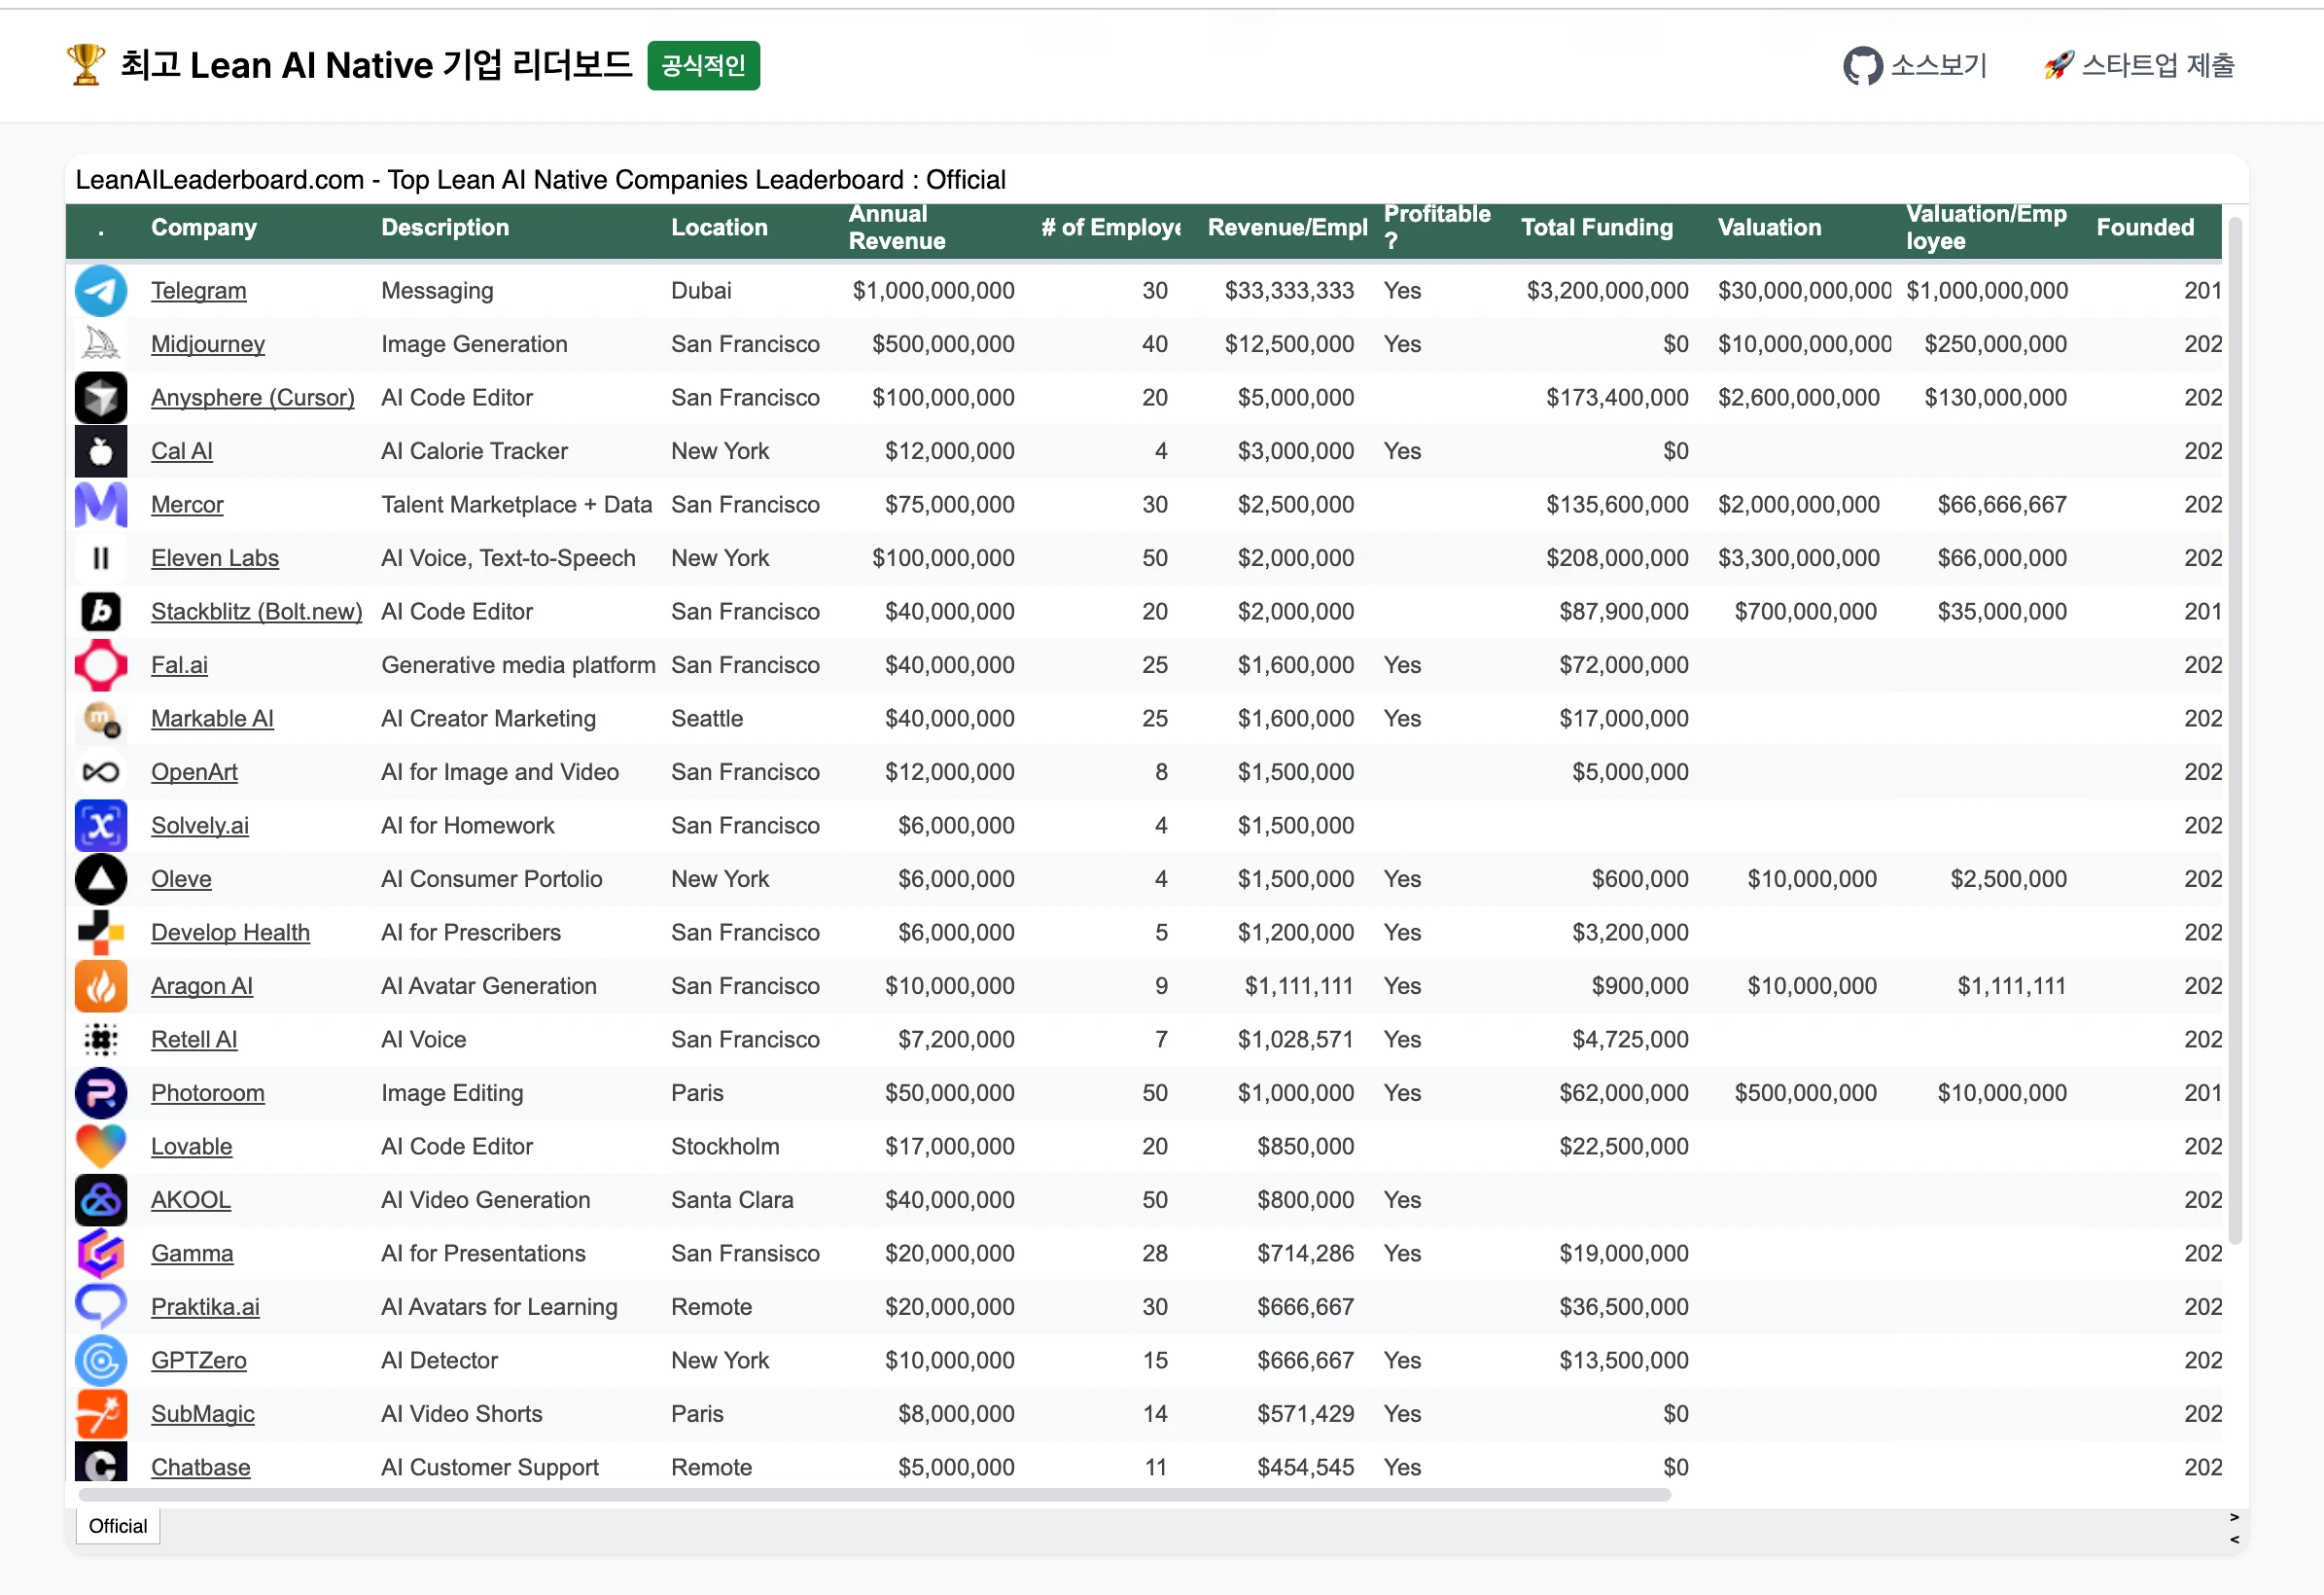Click the Oleve triangle logo

pos(101,879)
